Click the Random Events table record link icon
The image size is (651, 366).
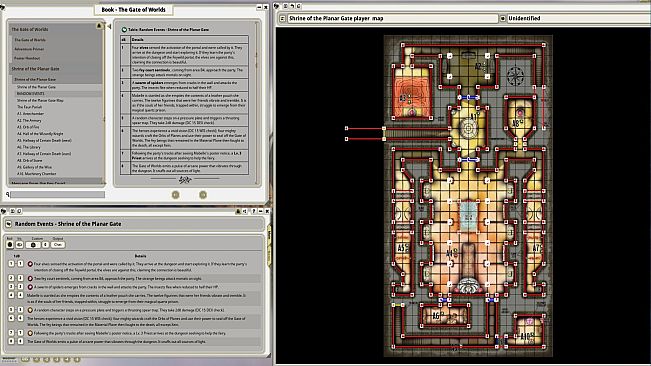coord(8,224)
